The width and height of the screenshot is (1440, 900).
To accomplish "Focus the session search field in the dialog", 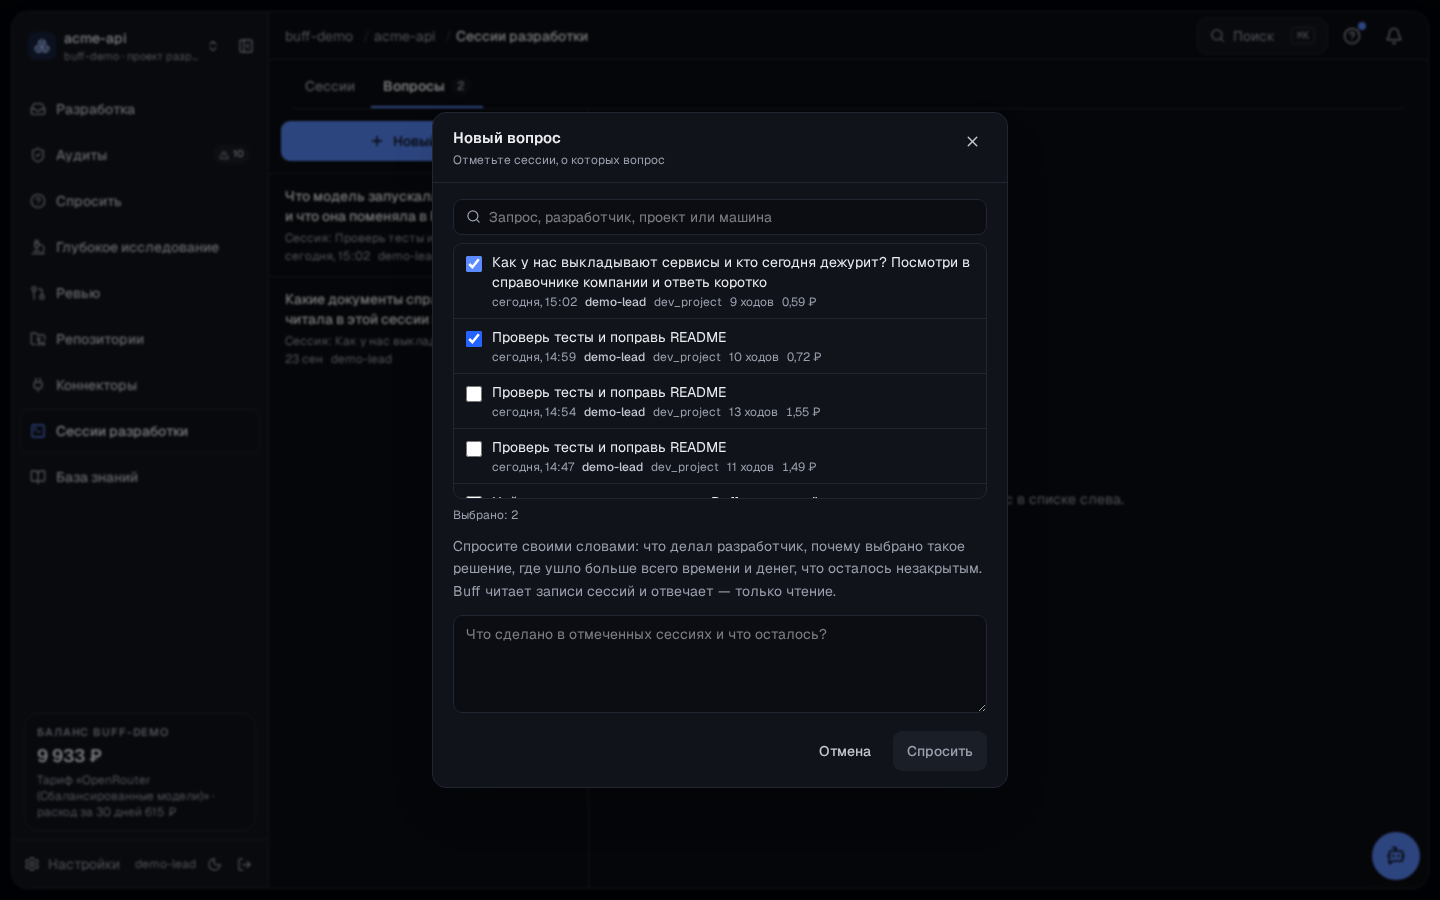I will pyautogui.click(x=720, y=217).
